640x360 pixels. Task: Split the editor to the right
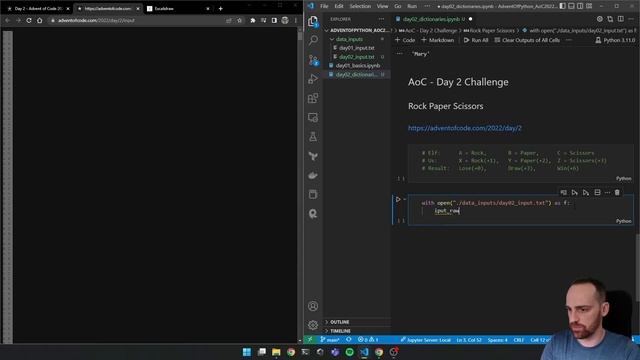pos(620,19)
